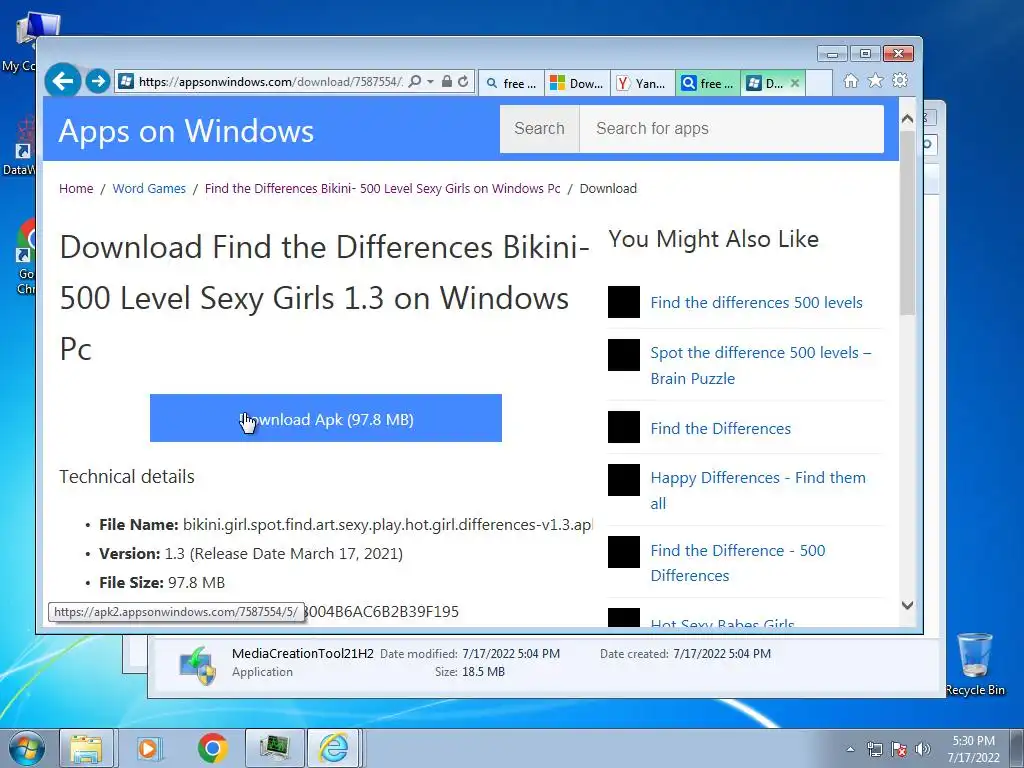Image resolution: width=1024 pixels, height=768 pixels.
Task: Go back with the browser back arrow
Action: click(x=63, y=82)
